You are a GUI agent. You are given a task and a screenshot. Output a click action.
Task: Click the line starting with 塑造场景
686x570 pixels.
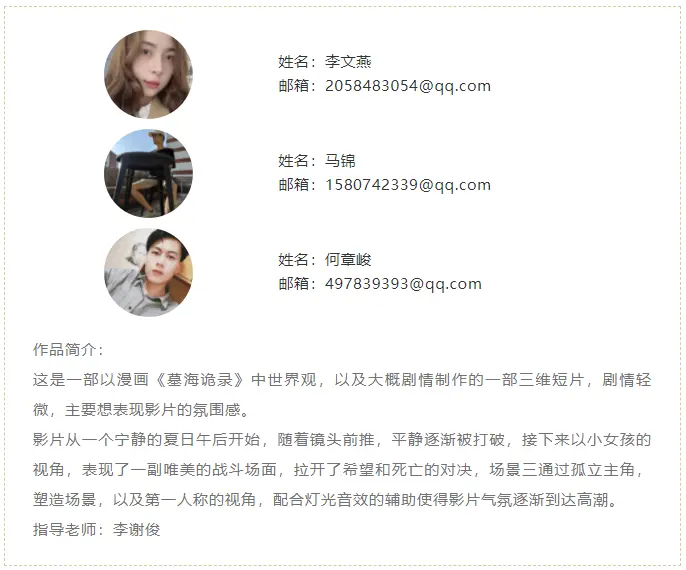(x=326, y=500)
